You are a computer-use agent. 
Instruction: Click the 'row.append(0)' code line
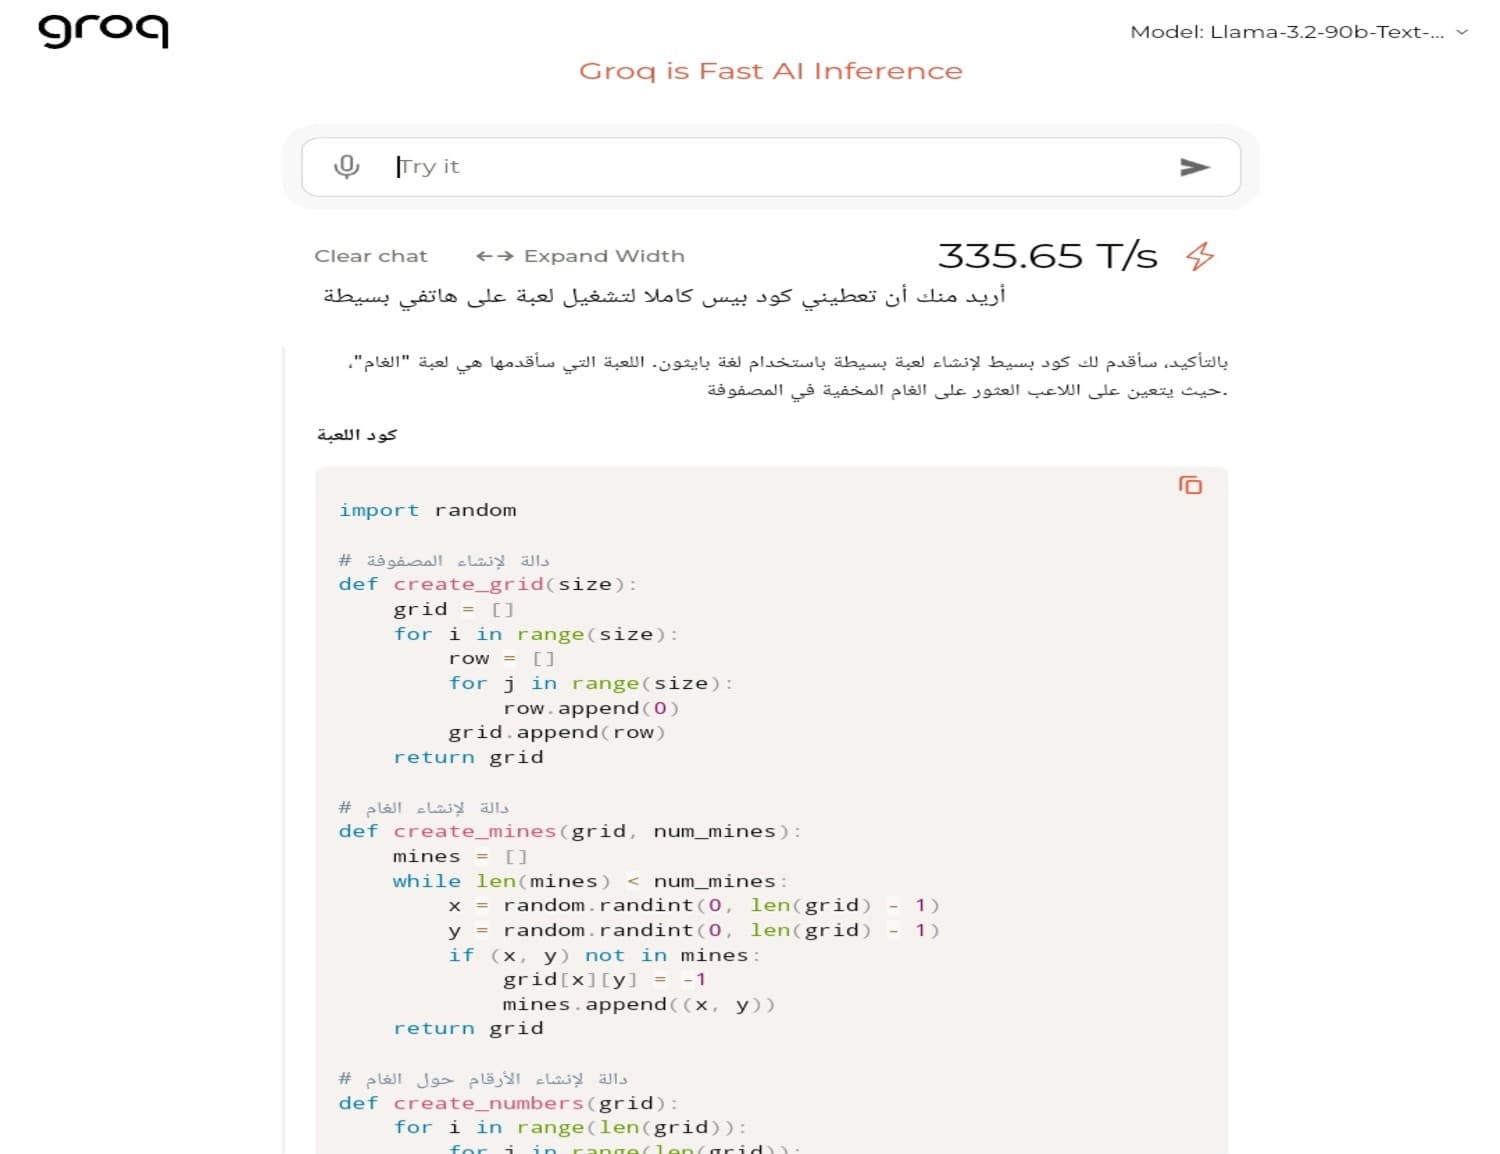click(591, 708)
